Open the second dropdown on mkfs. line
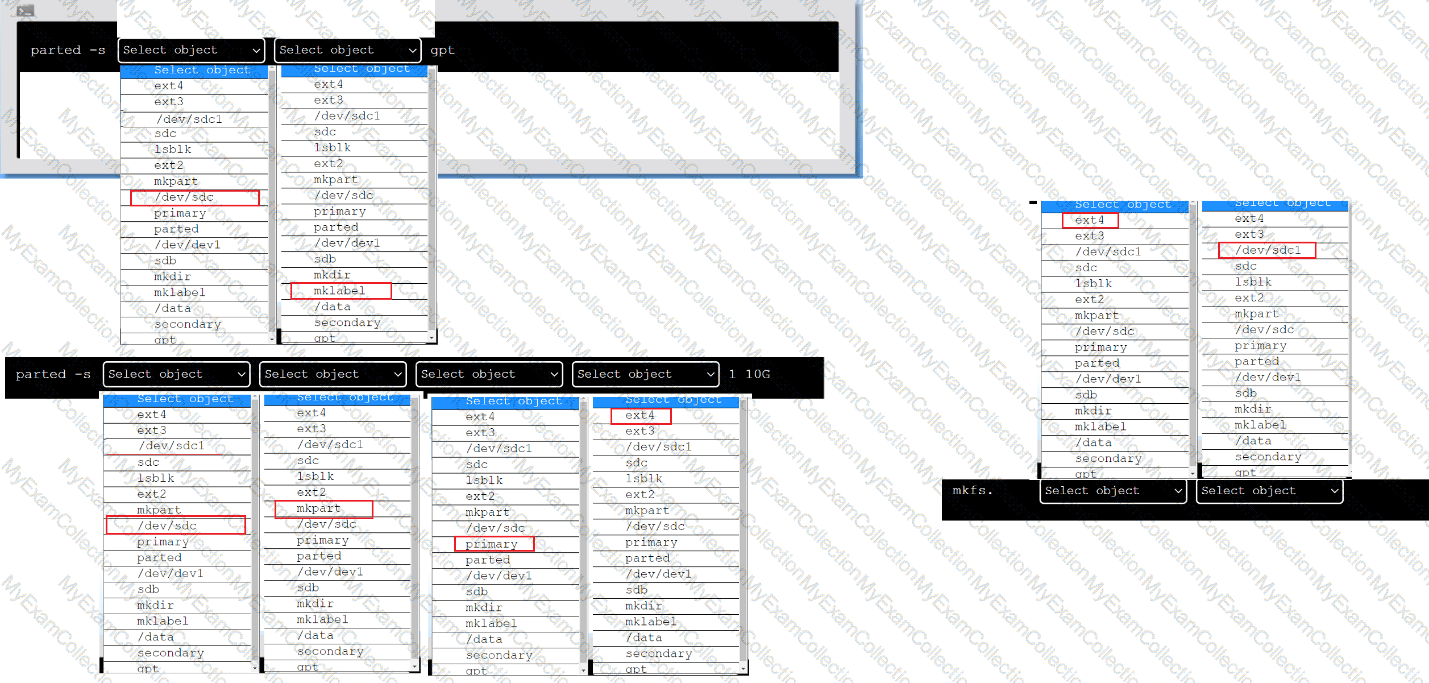Viewport: 1429px width, 683px height. [1269, 491]
